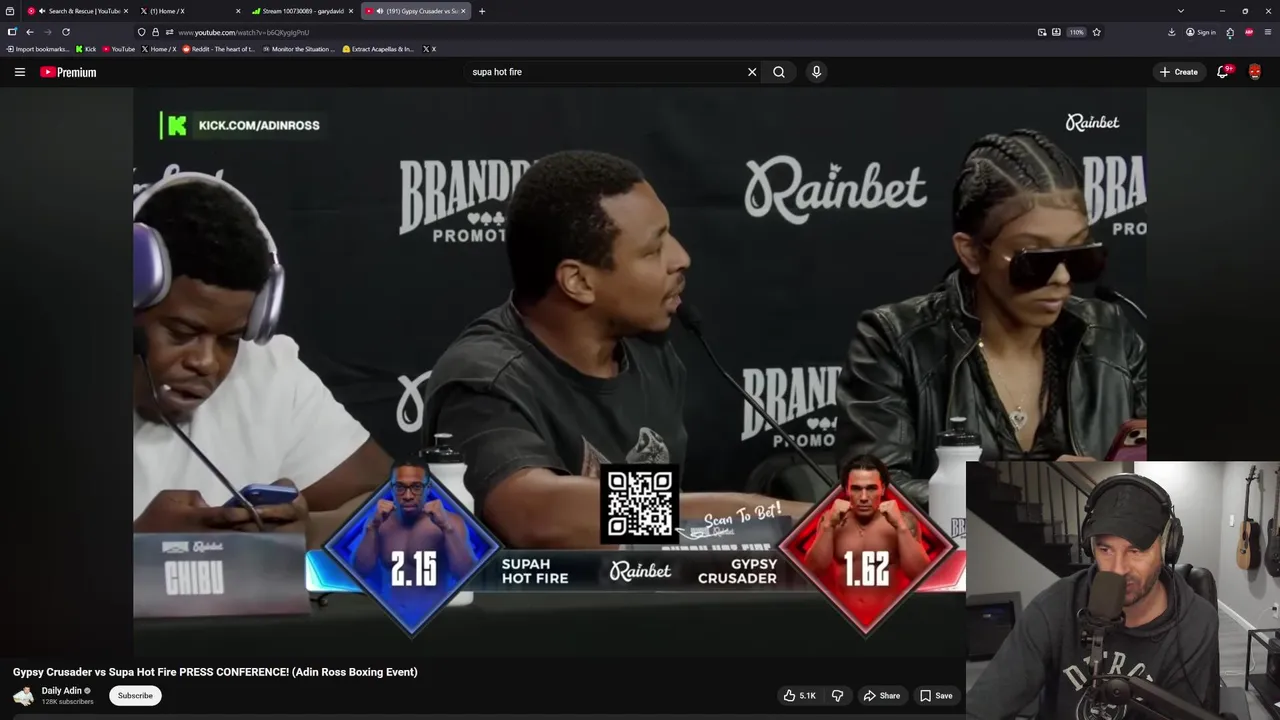Reset the 110% zoom level
This screenshot has width=1280, height=720.
click(x=1076, y=32)
